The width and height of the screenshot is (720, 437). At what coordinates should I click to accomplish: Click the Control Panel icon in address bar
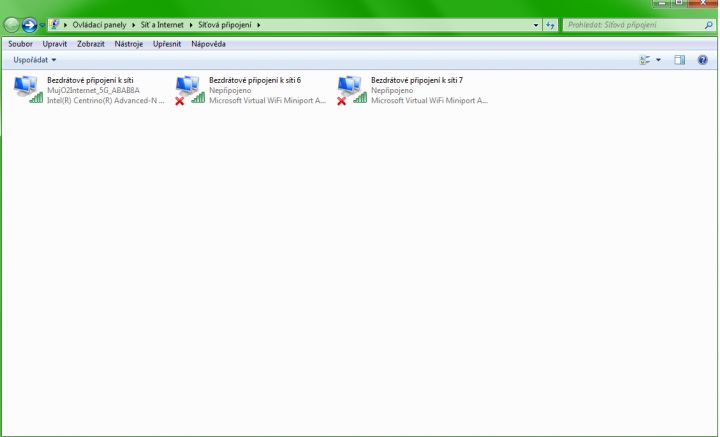pyautogui.click(x=54, y=25)
